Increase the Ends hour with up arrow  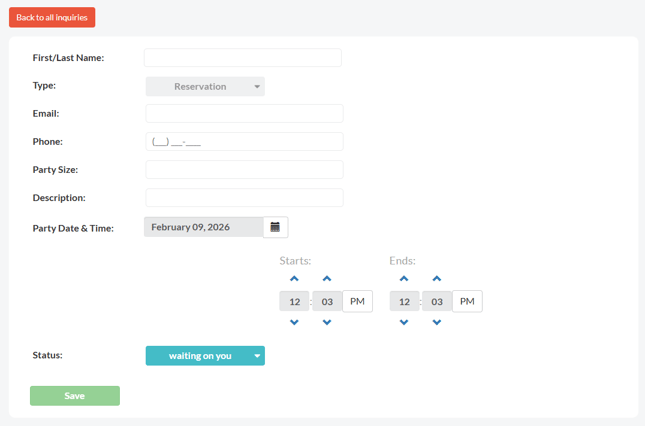tap(404, 279)
